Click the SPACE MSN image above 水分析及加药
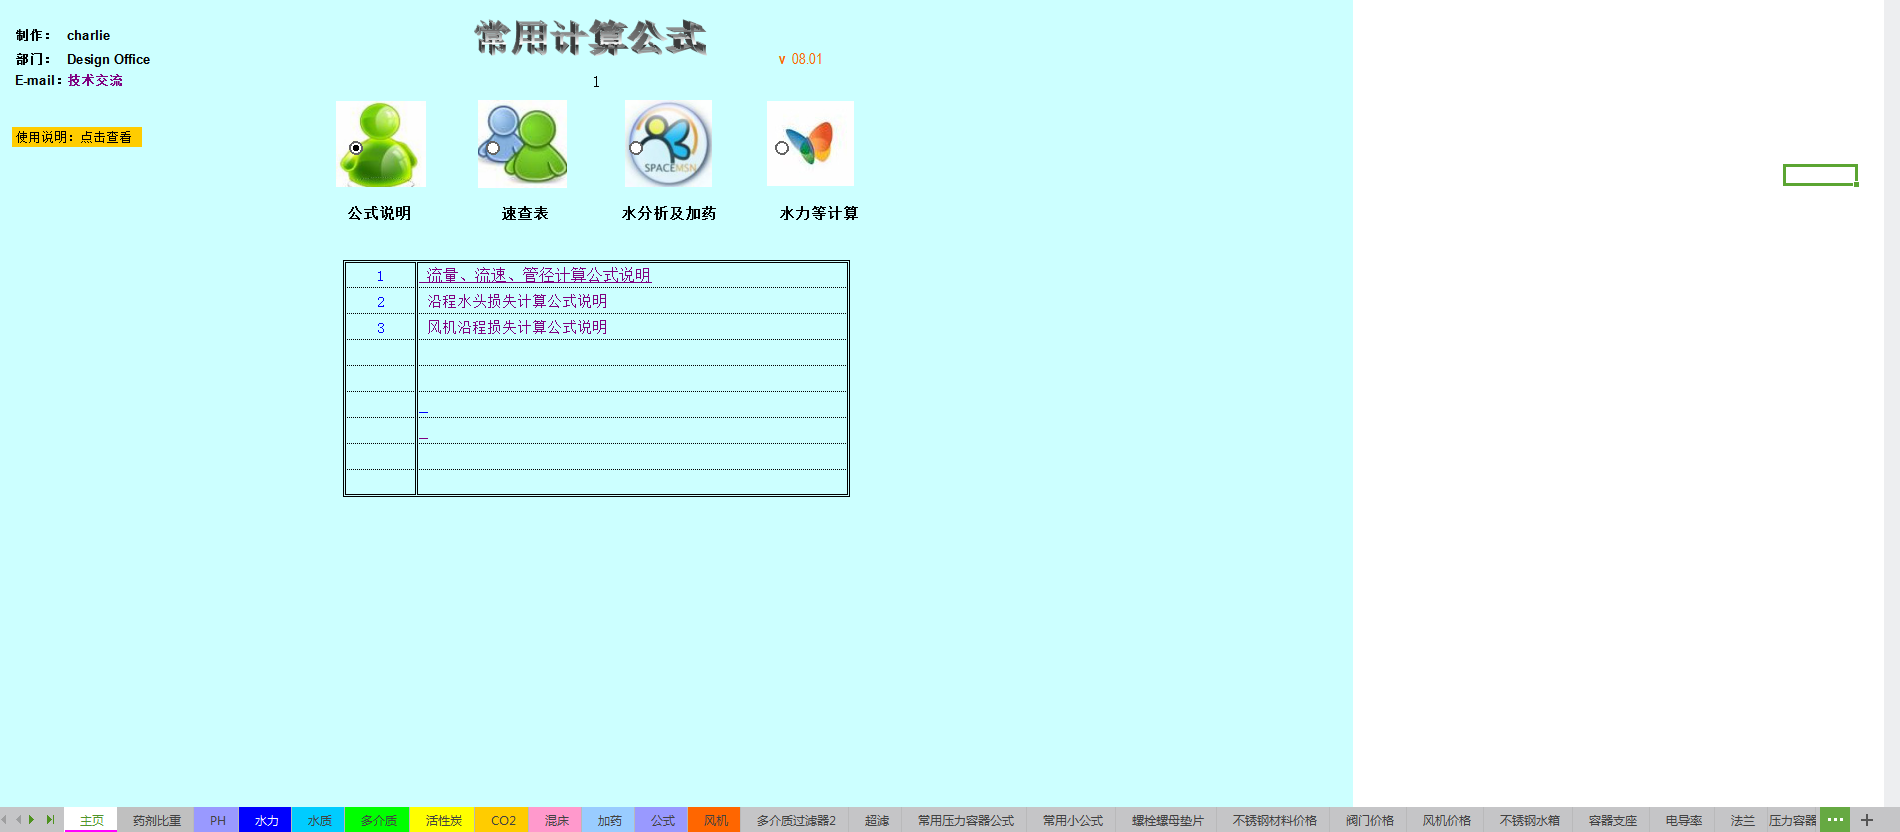The width and height of the screenshot is (1900, 832). [x=668, y=144]
